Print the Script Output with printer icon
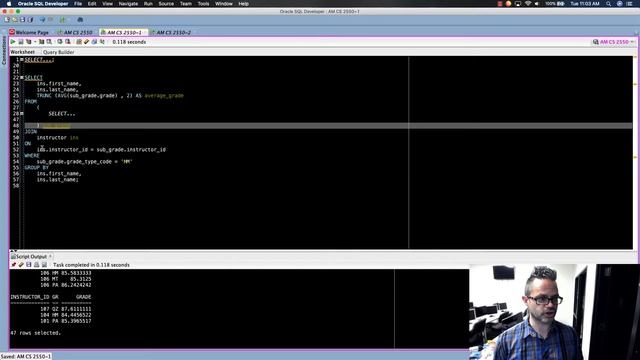640x360 pixels. point(36,265)
